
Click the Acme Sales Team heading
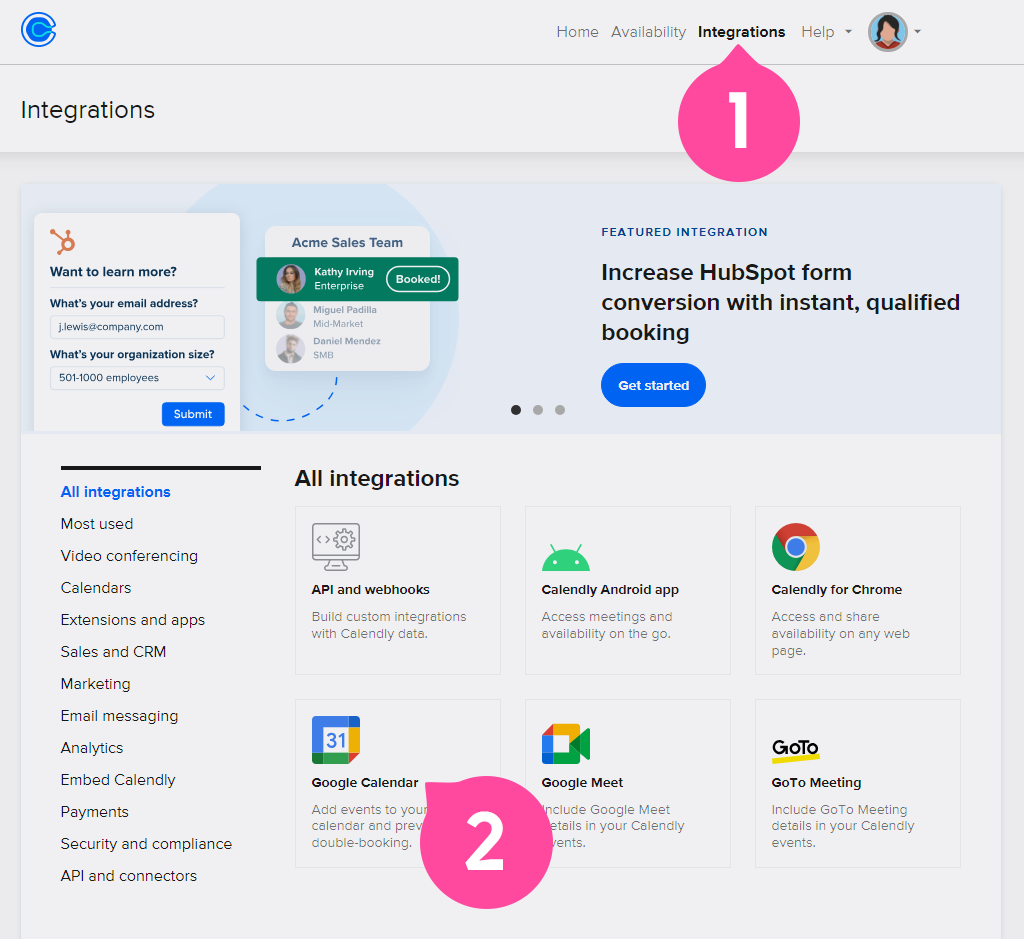(347, 242)
